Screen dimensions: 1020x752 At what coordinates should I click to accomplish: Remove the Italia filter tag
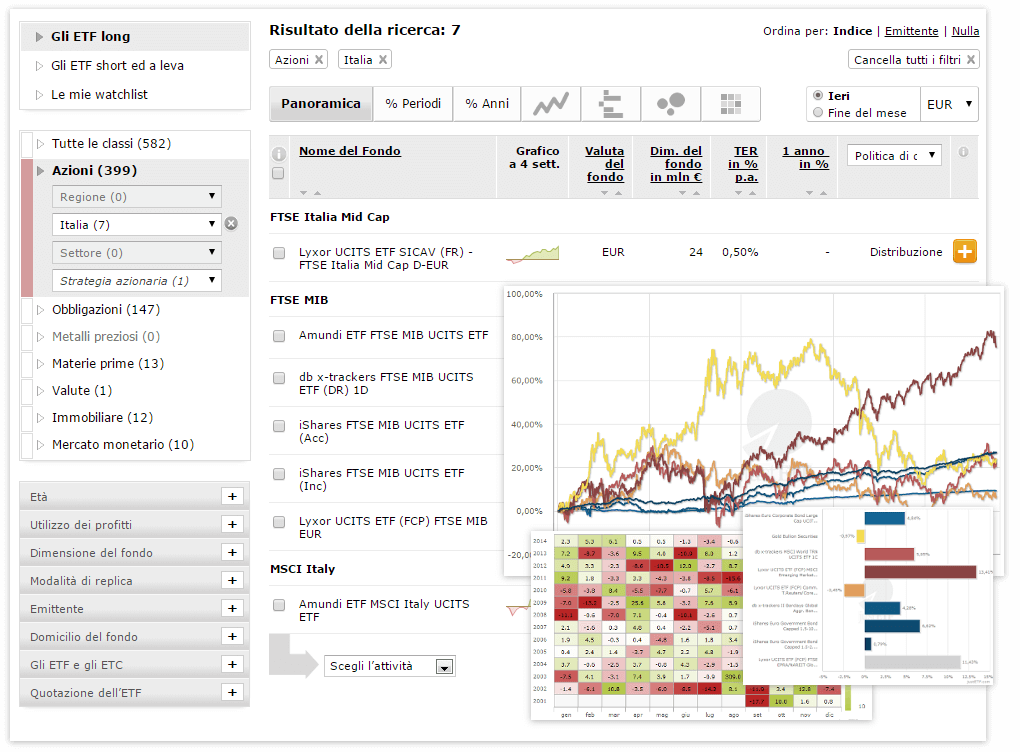point(383,60)
